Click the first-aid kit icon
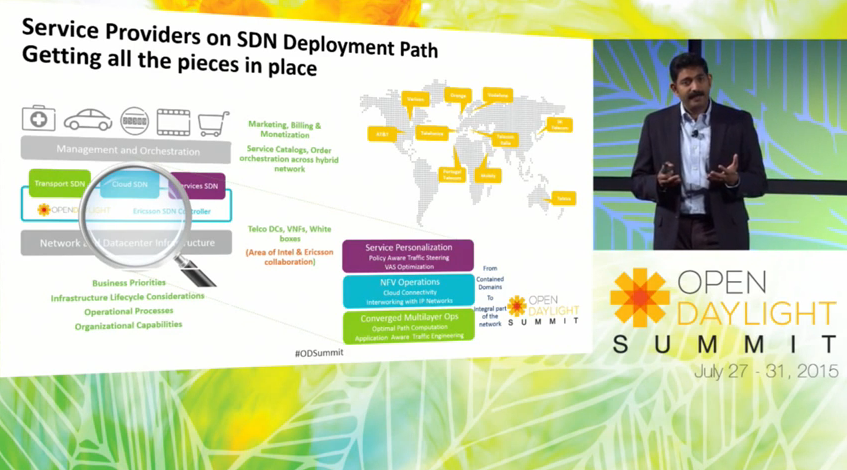Viewport: 847px width, 470px height. [38, 118]
